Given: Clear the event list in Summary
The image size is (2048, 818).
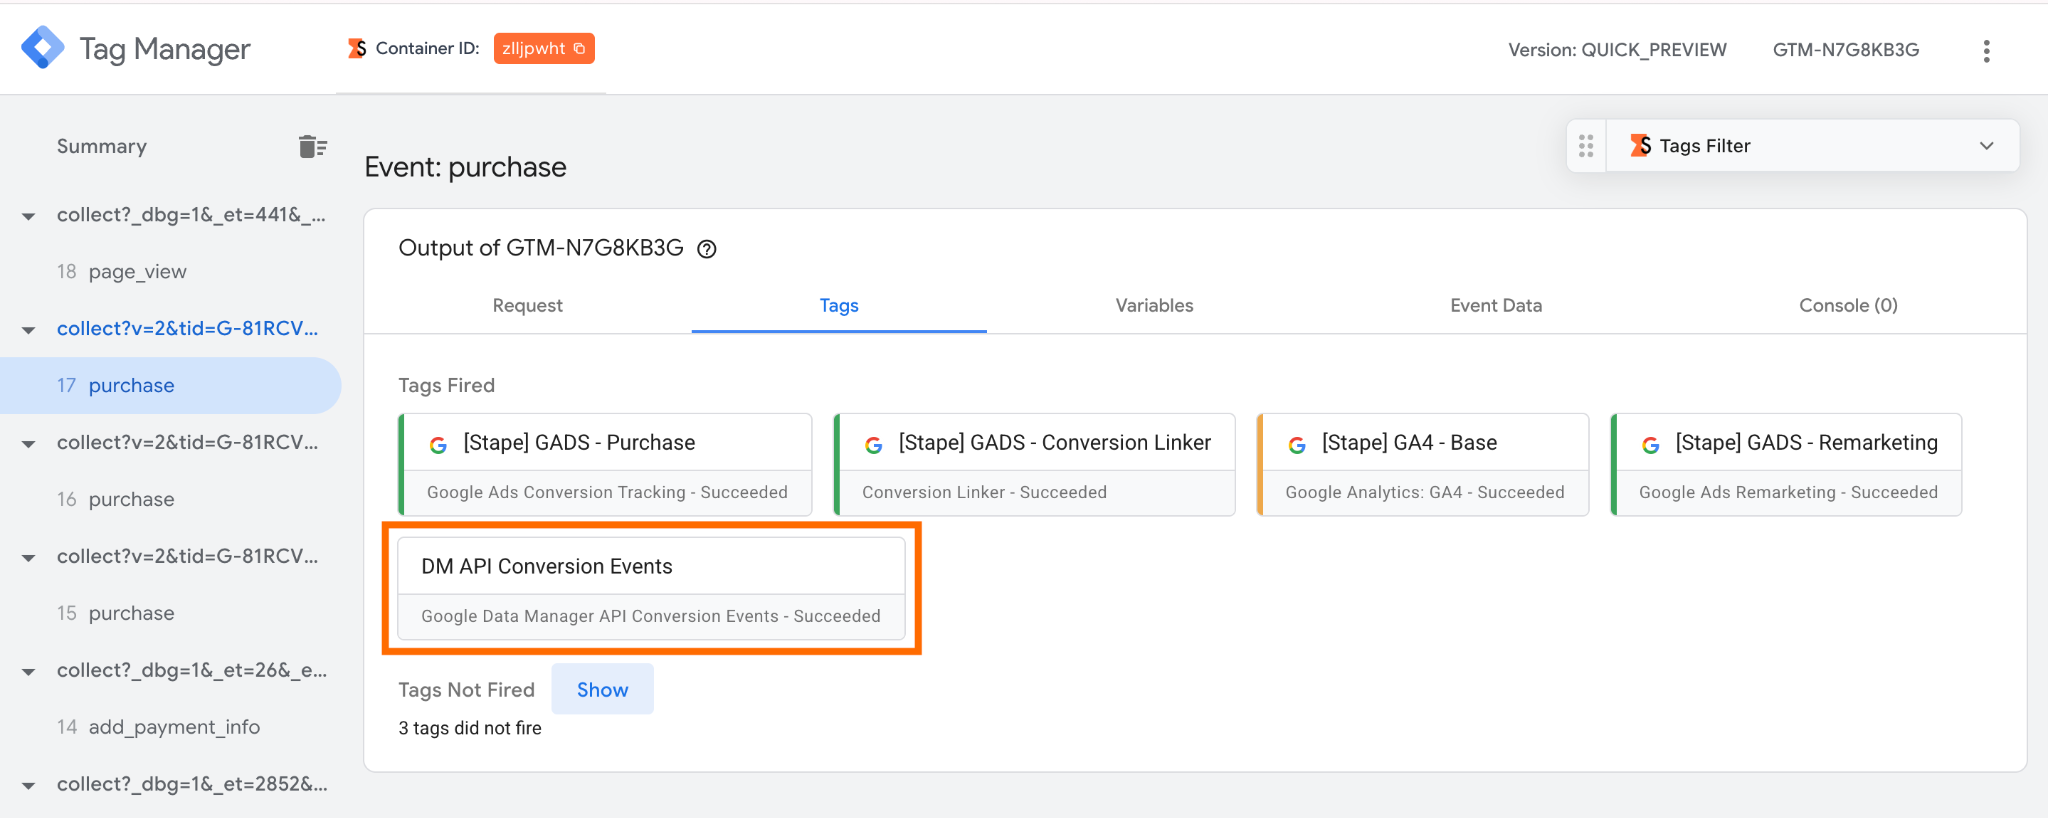Looking at the screenshot, I should click(312, 147).
